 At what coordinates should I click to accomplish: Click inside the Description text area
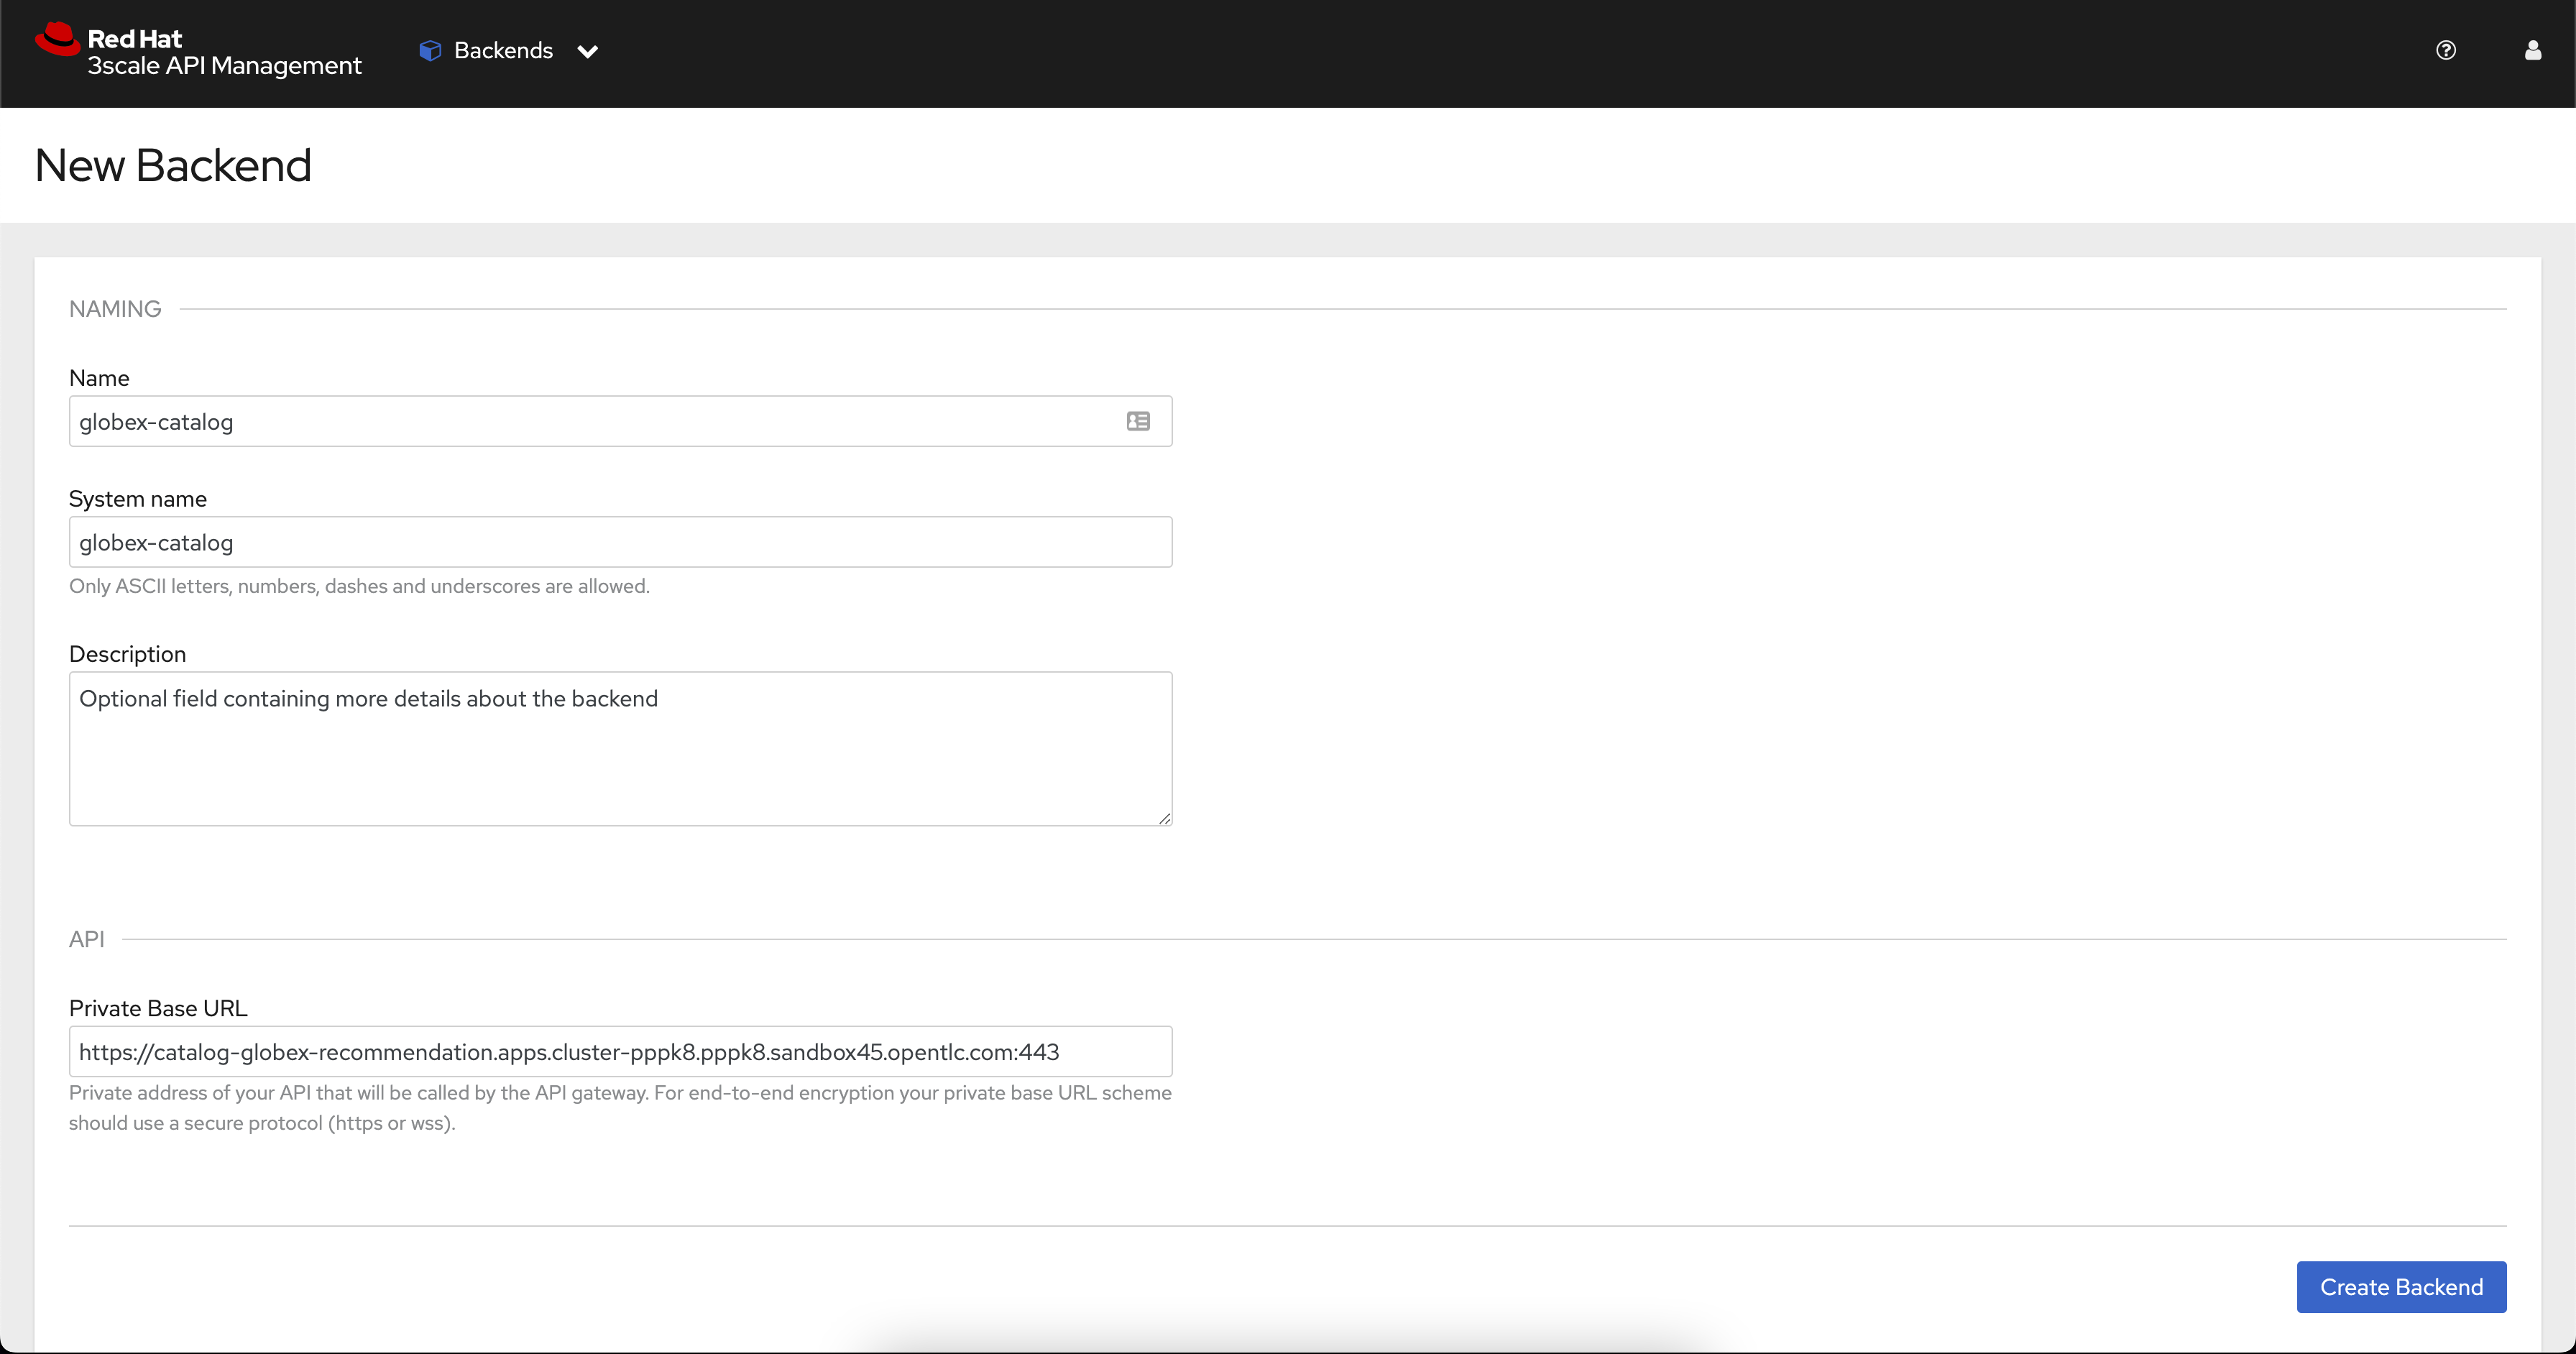[620, 749]
